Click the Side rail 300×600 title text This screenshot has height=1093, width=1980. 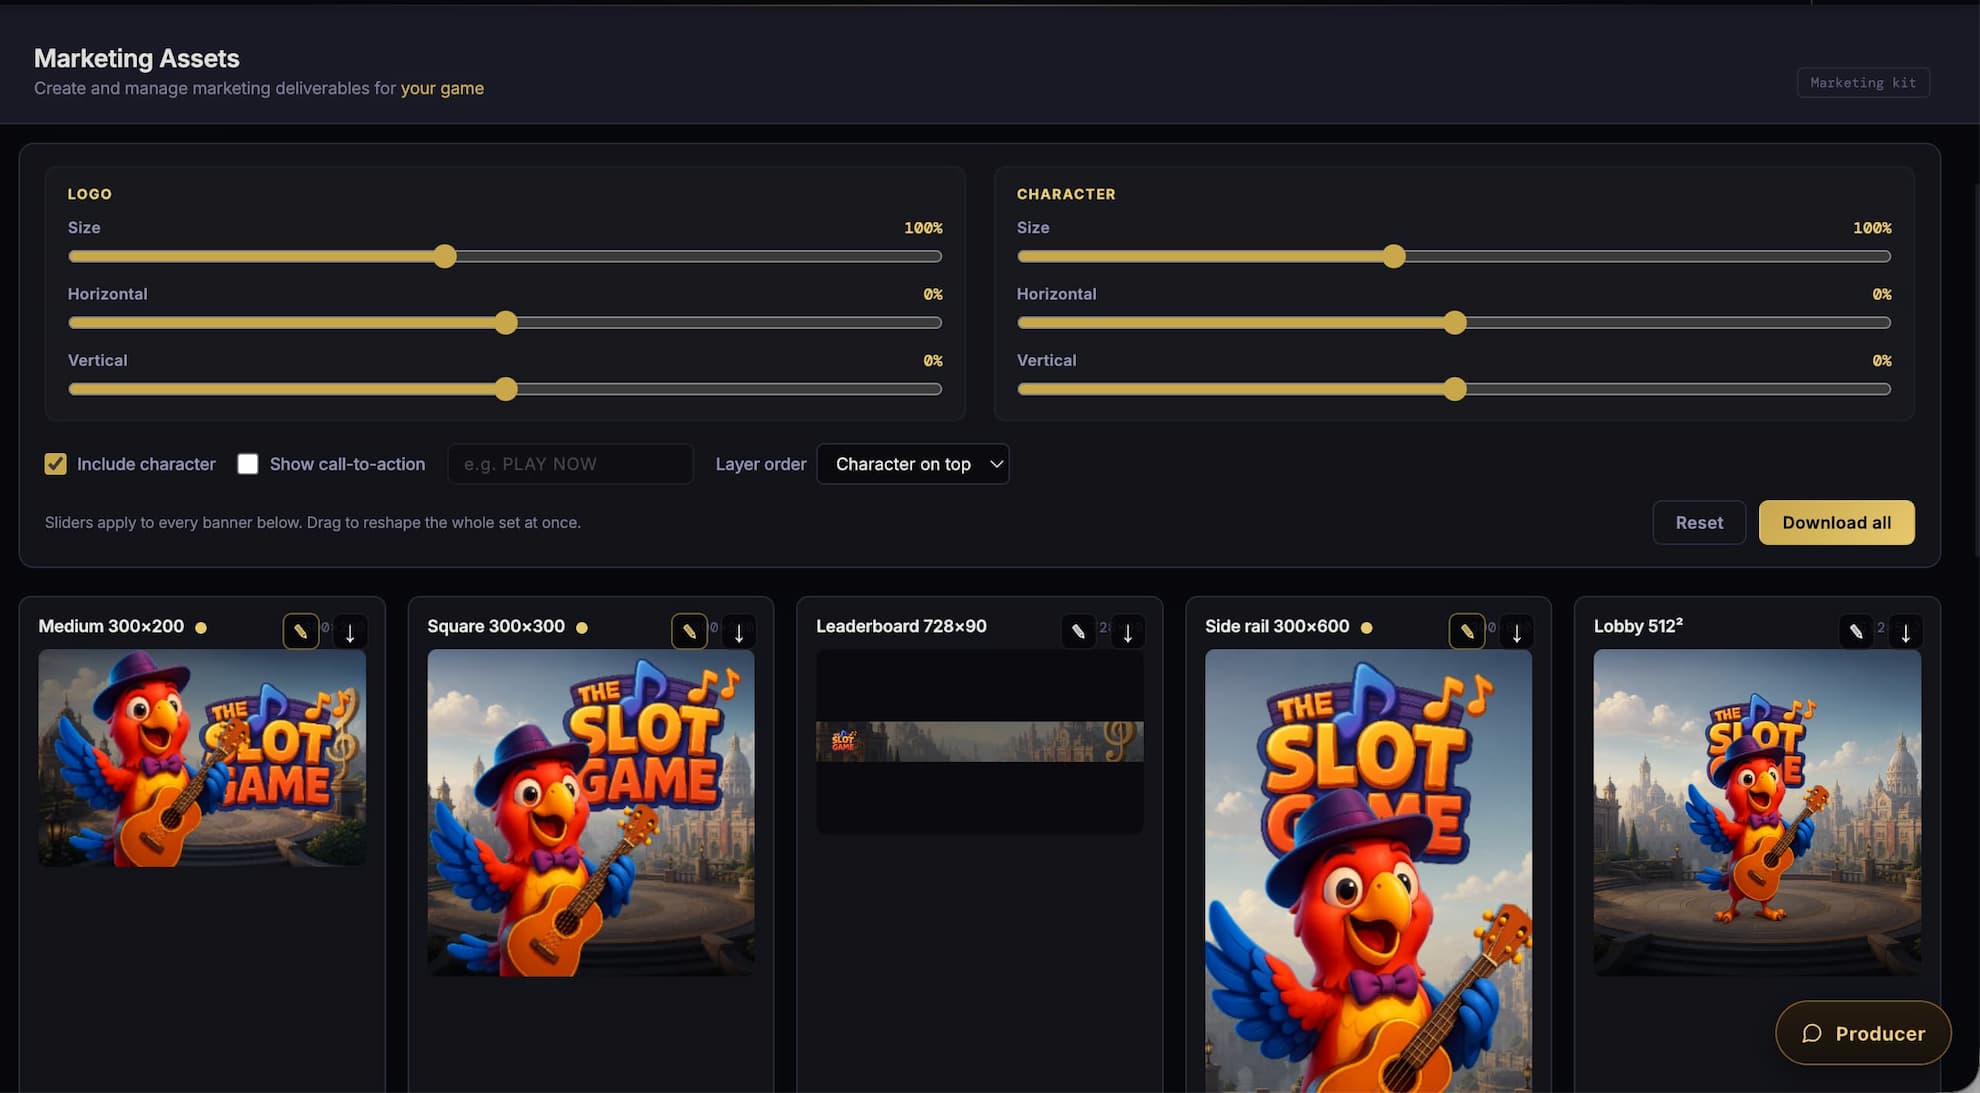pos(1277,626)
